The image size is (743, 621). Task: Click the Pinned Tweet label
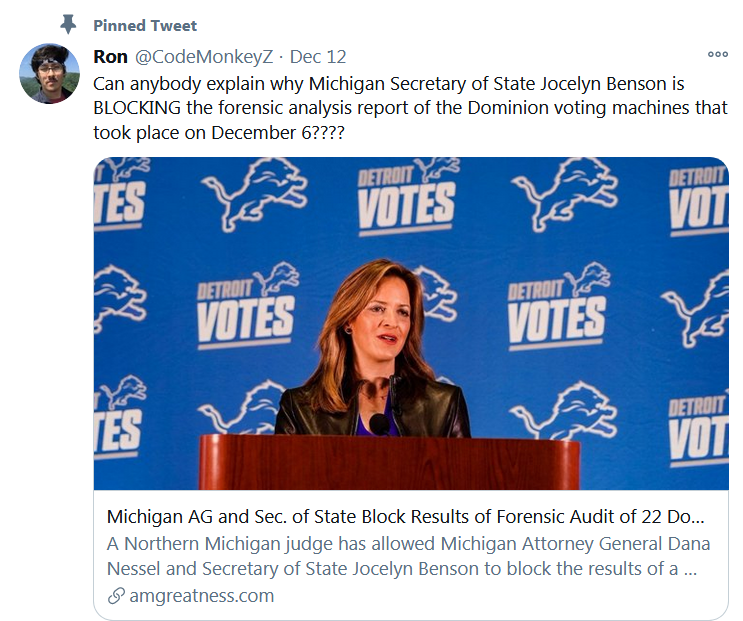[x=145, y=26]
